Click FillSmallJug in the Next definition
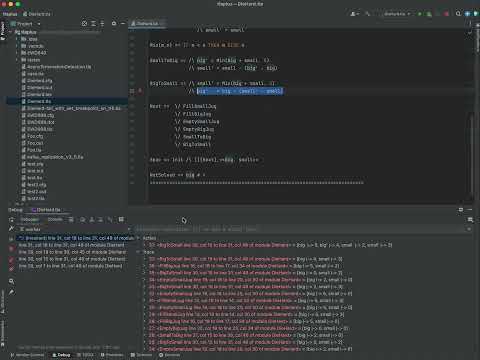 coord(199,106)
